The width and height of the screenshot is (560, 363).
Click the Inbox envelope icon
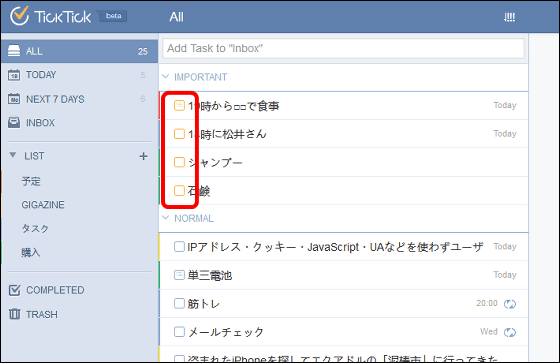14,123
